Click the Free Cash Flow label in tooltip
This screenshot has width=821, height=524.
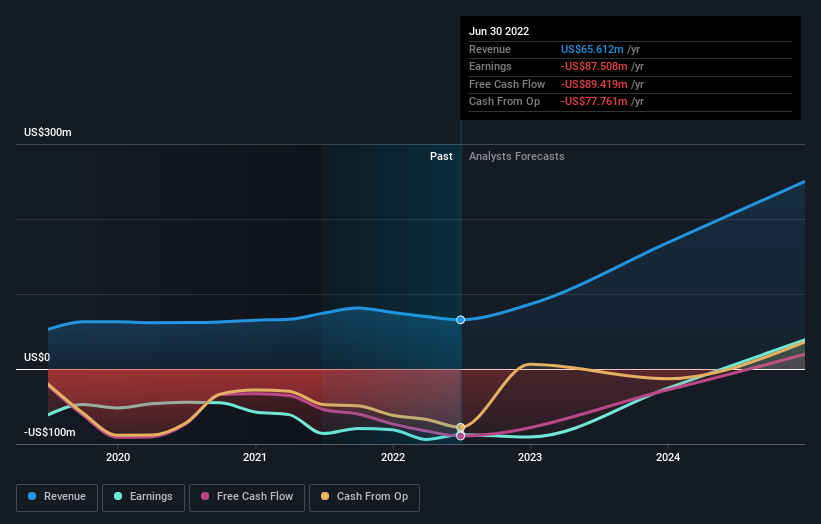pyautogui.click(x=507, y=84)
